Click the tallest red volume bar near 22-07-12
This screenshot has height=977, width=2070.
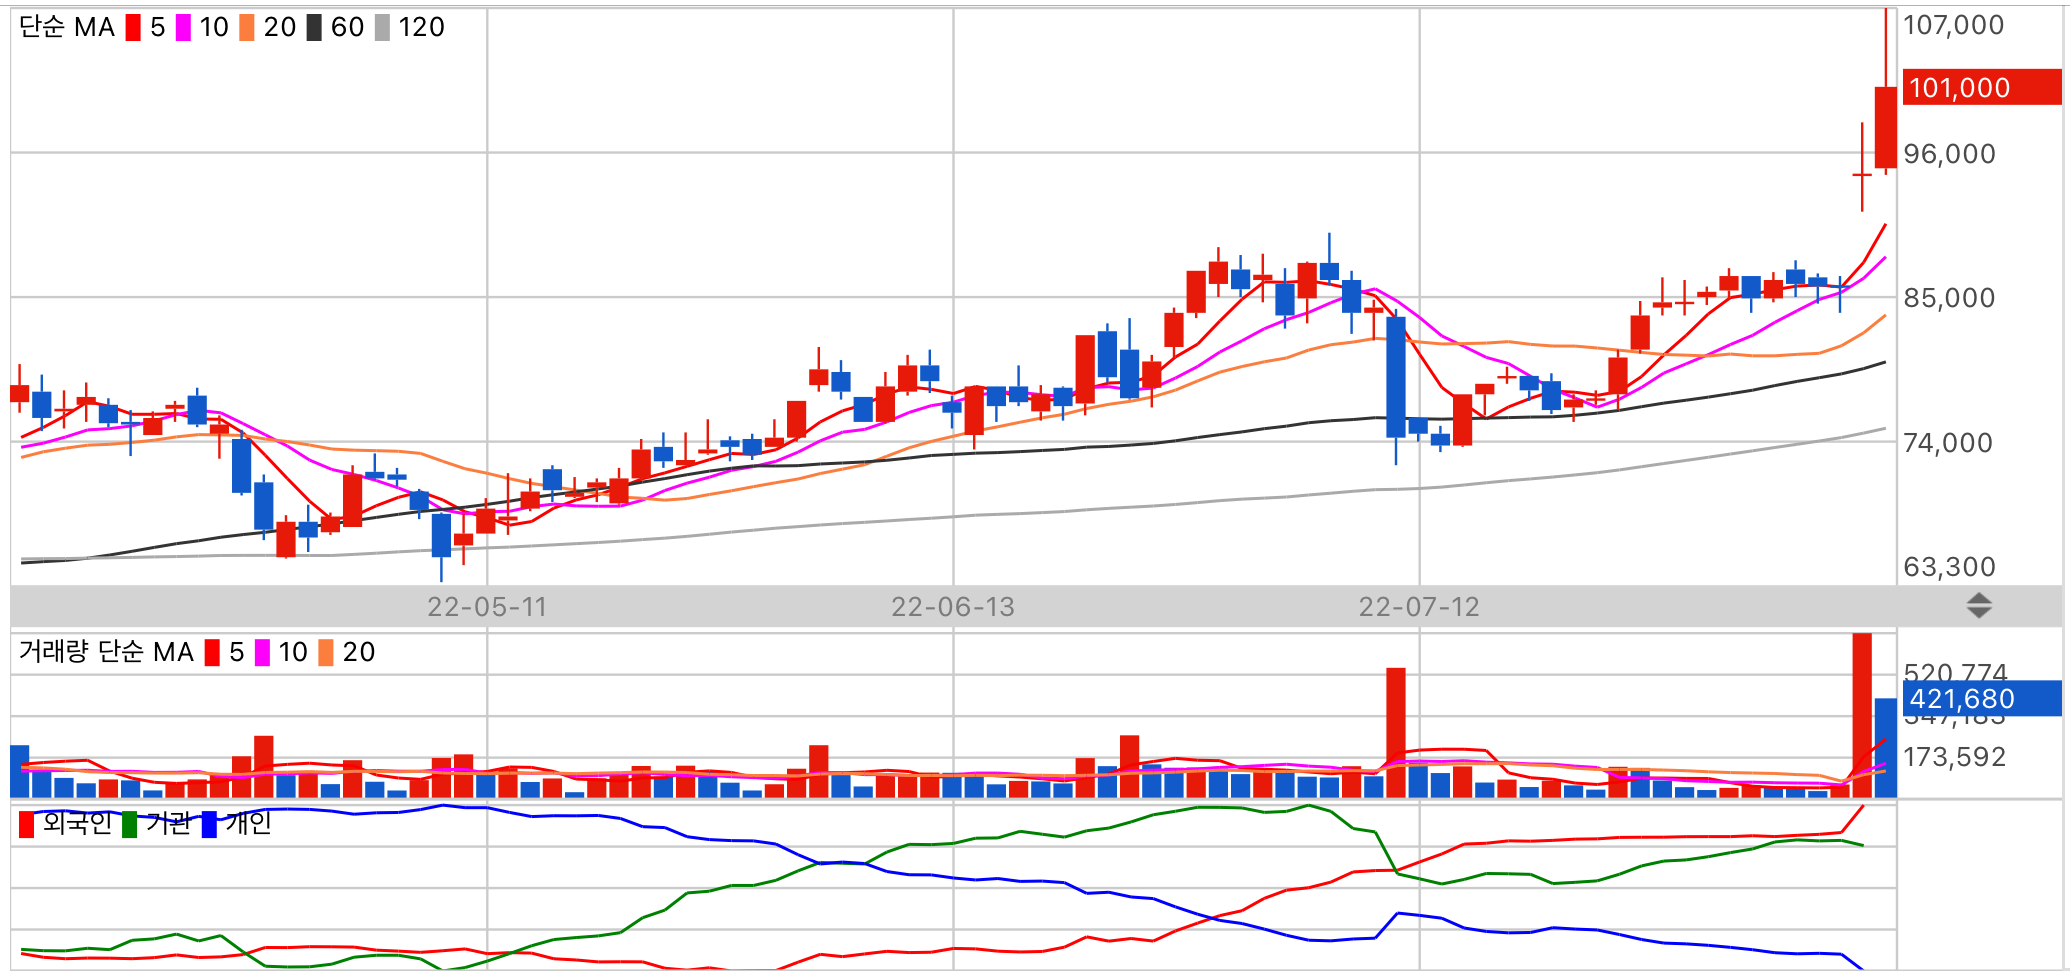click(1396, 732)
